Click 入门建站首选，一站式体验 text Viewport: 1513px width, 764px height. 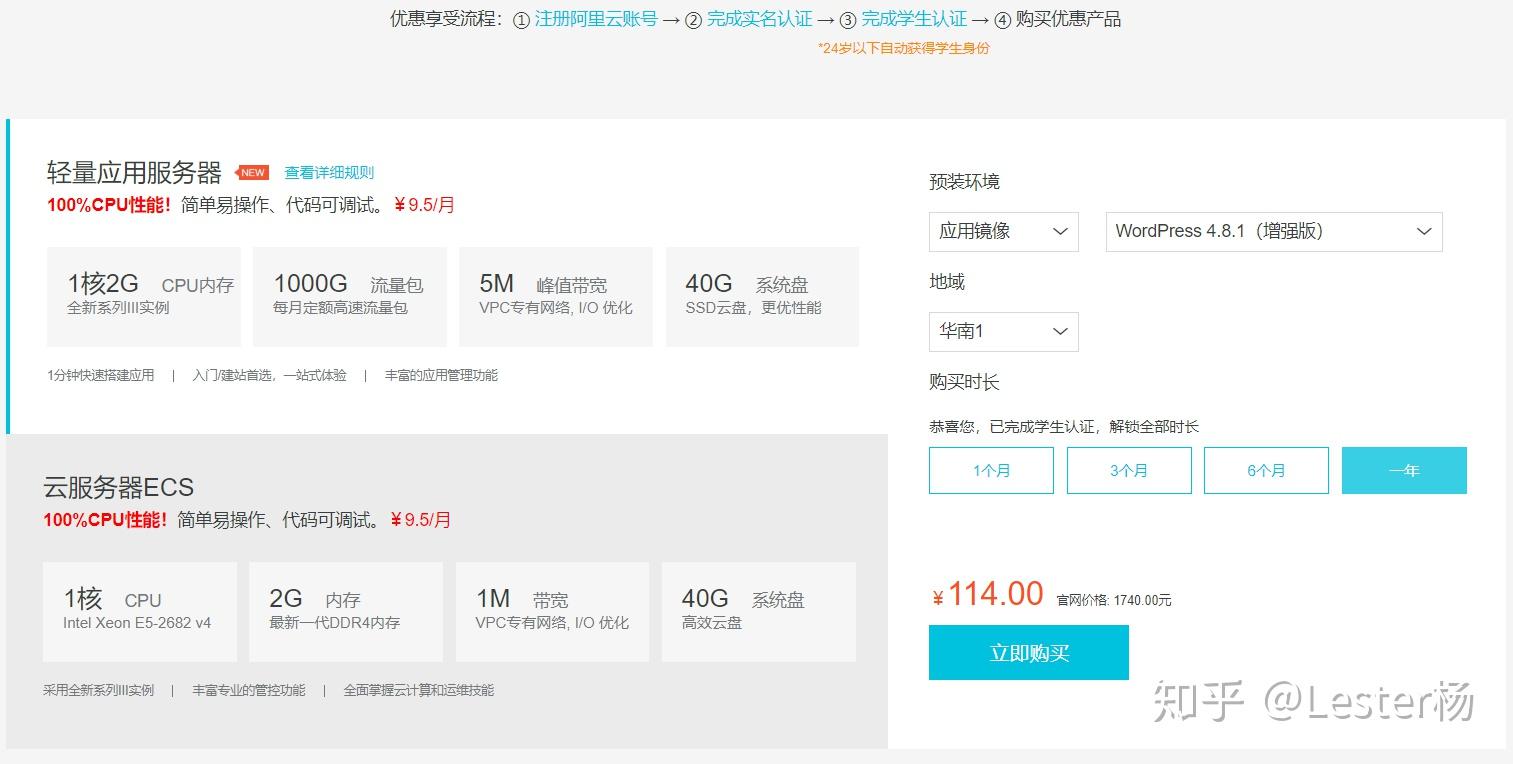pyautogui.click(x=270, y=375)
